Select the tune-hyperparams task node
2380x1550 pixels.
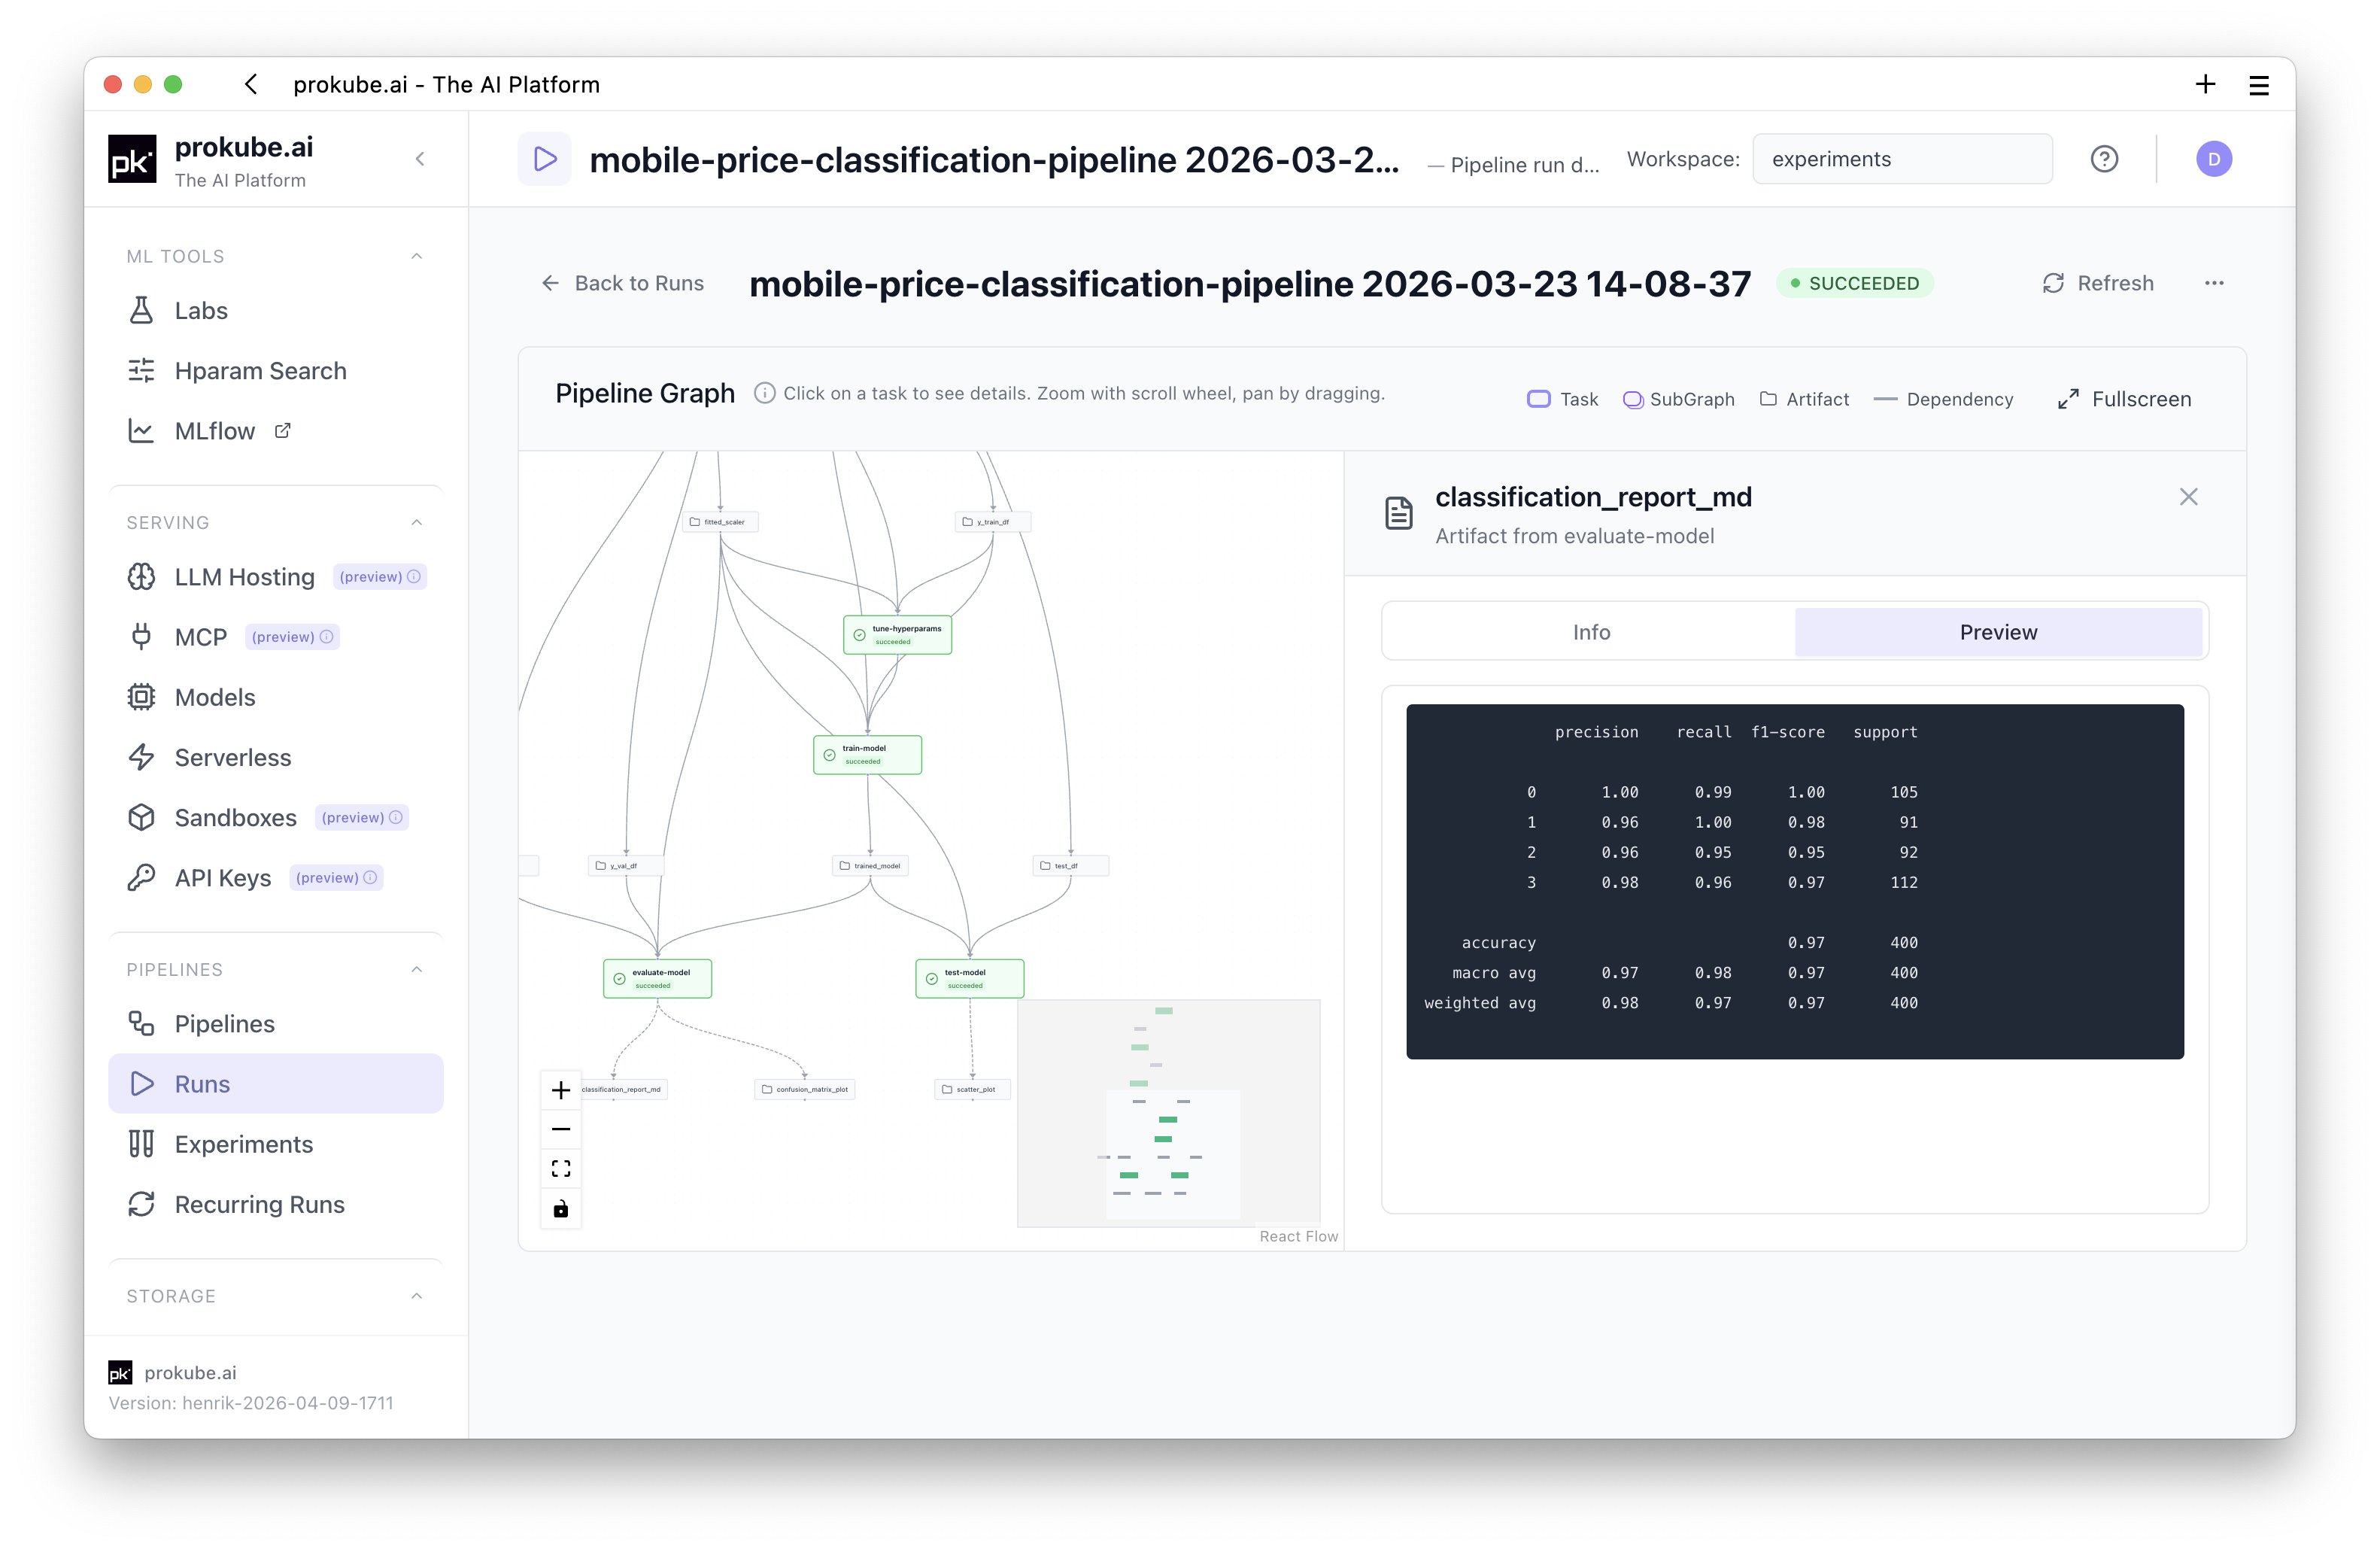[x=897, y=635]
